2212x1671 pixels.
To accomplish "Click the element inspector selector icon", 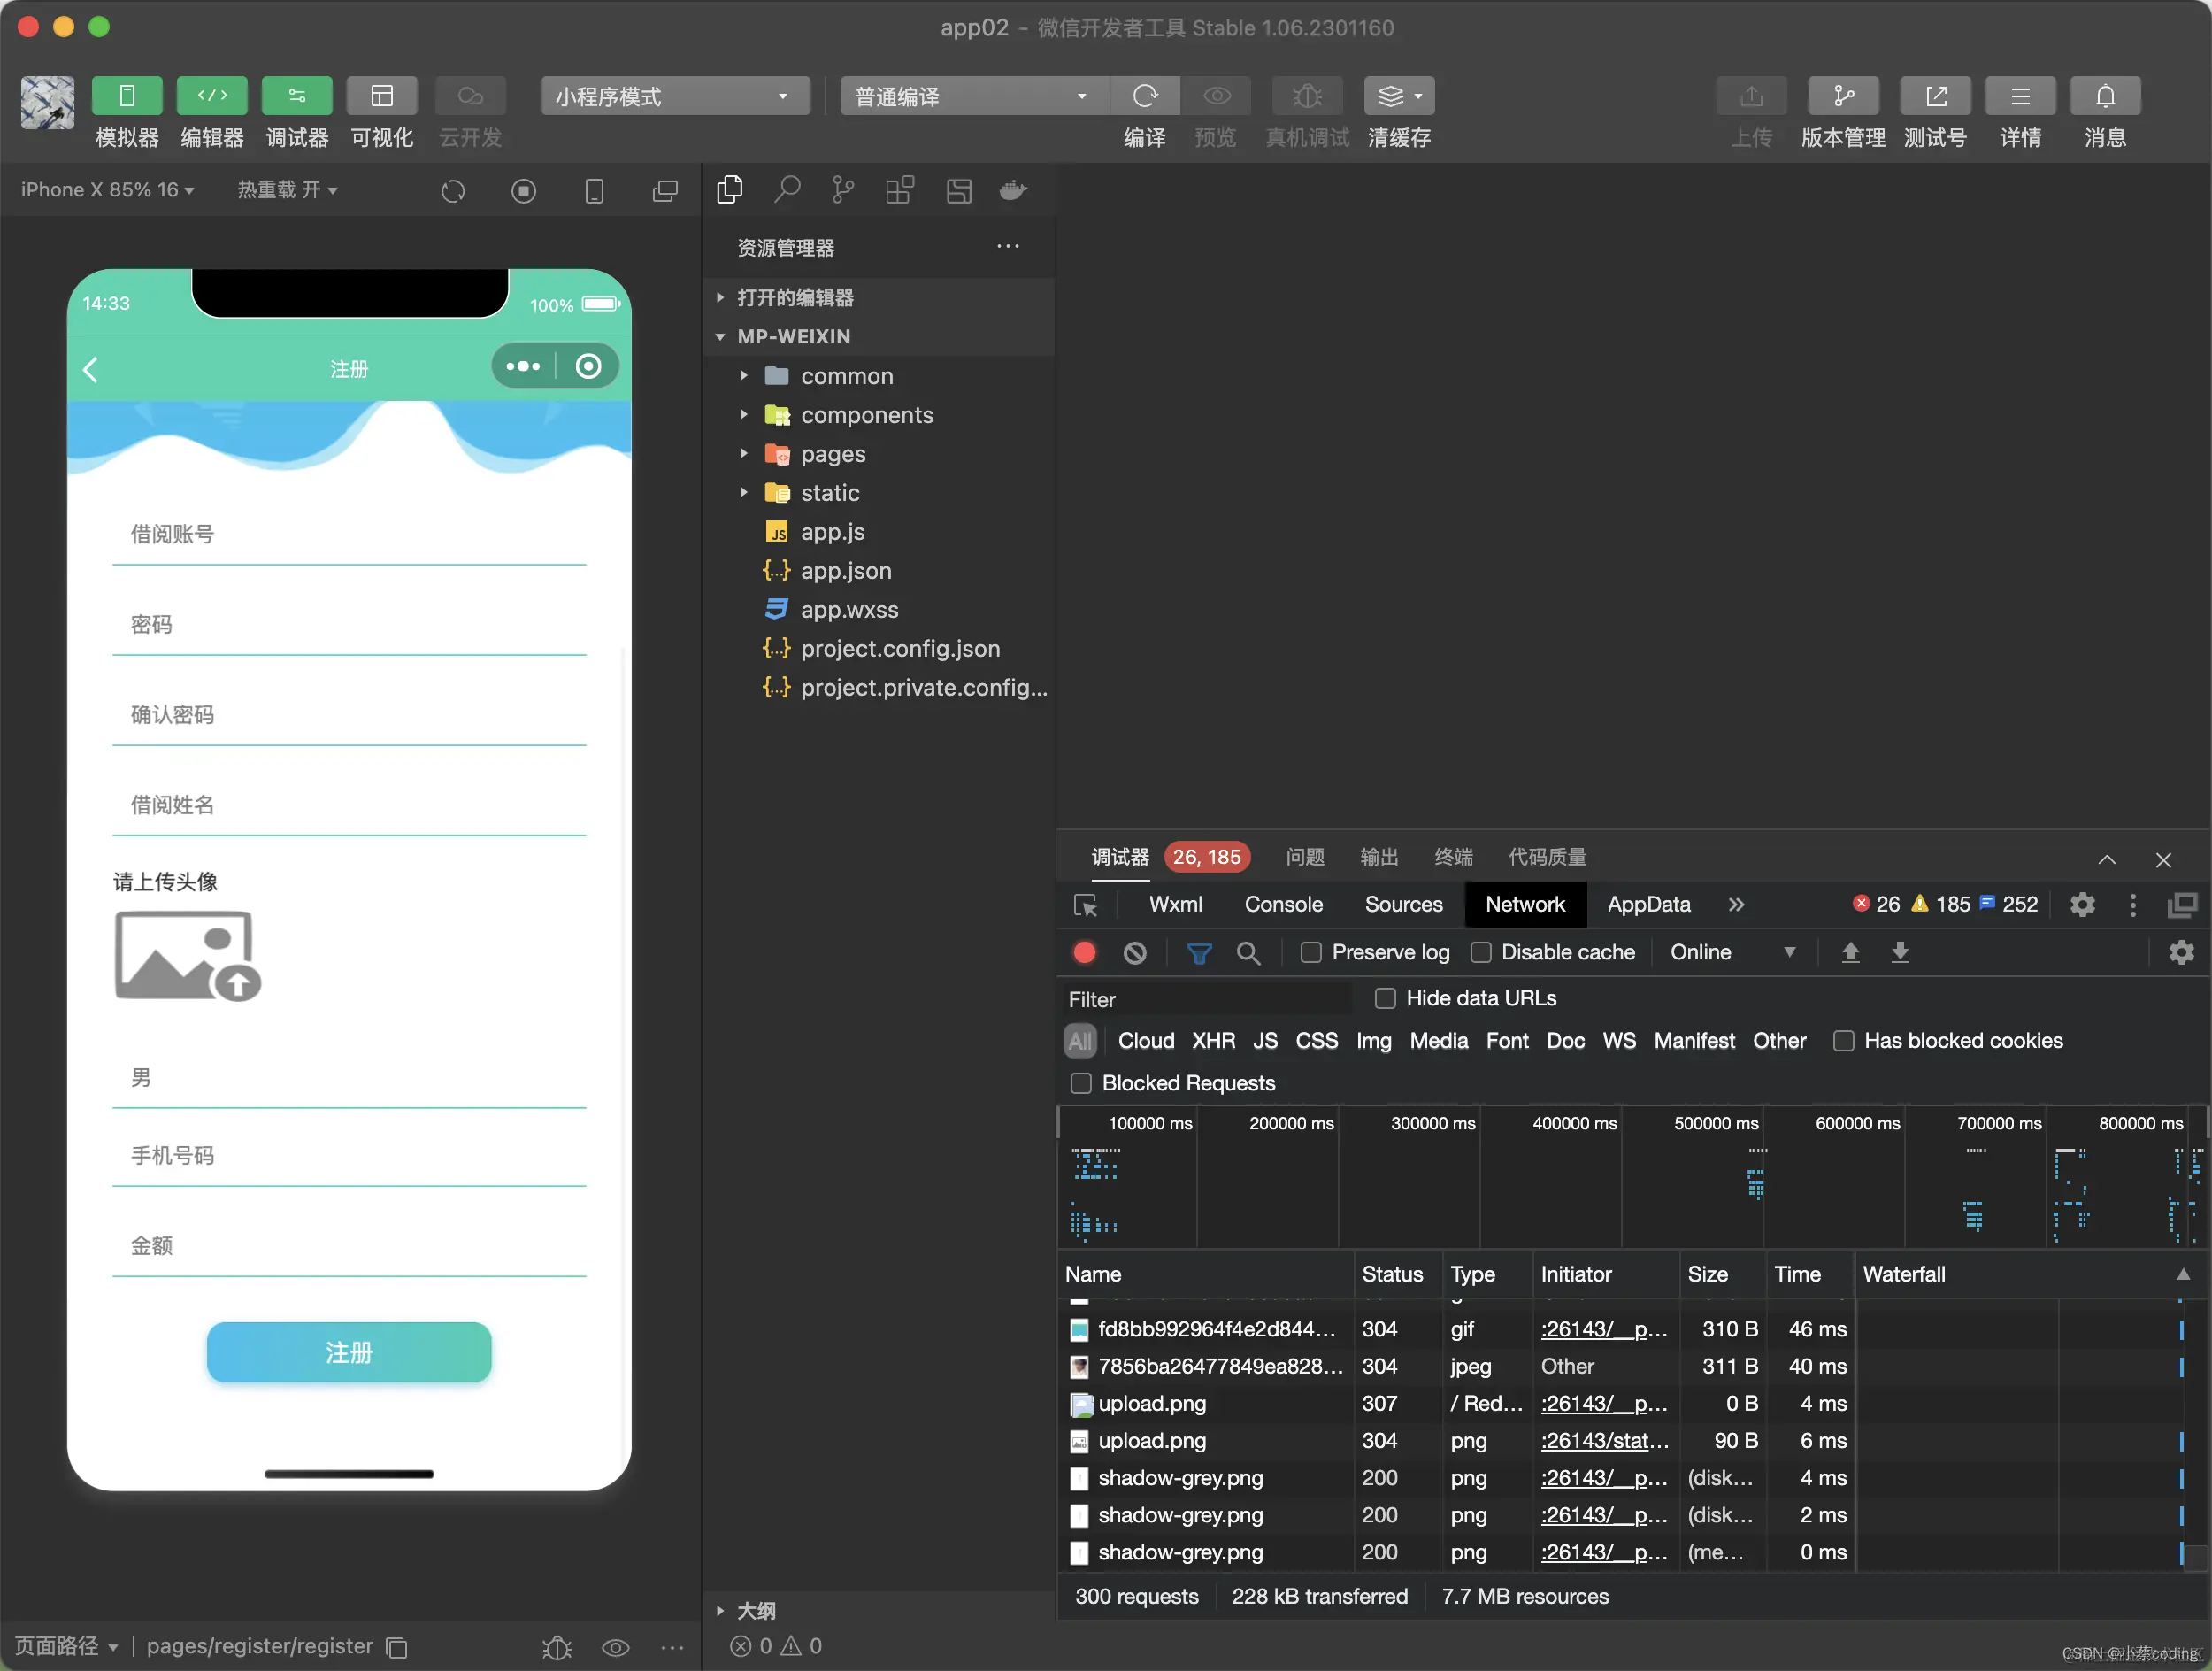I will [1085, 905].
